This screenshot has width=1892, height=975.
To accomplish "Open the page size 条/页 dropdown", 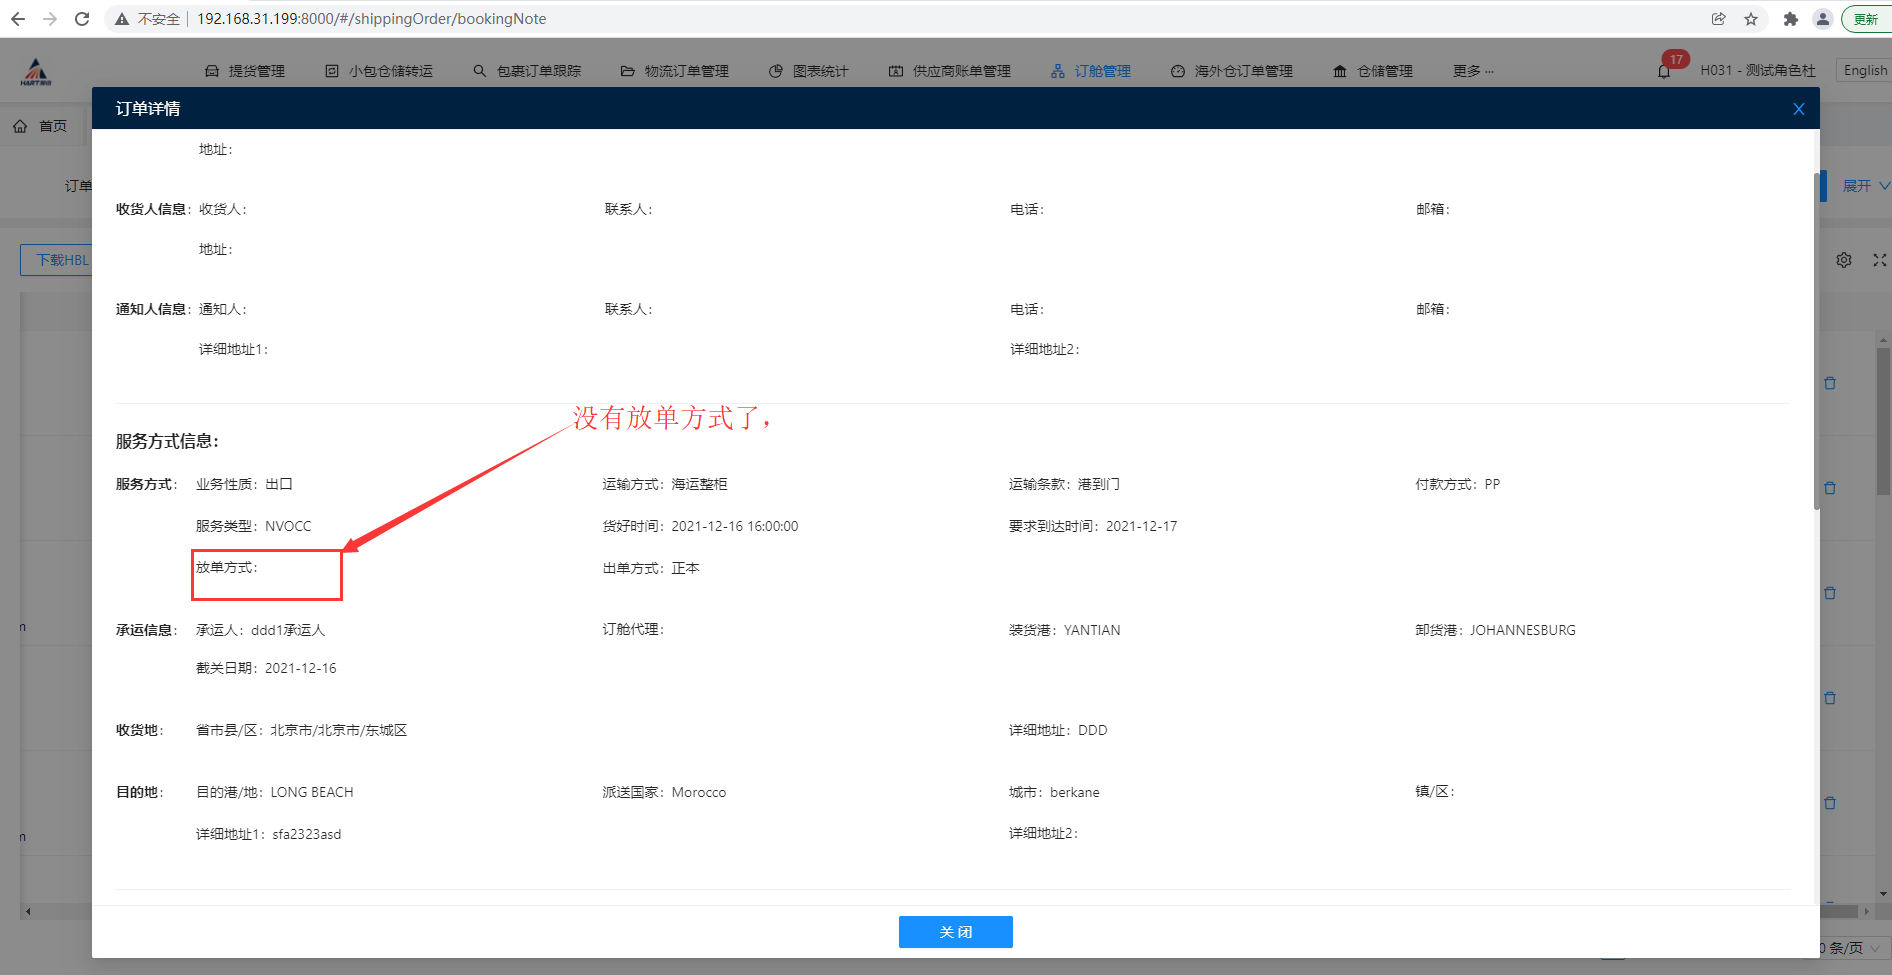I will [1851, 948].
